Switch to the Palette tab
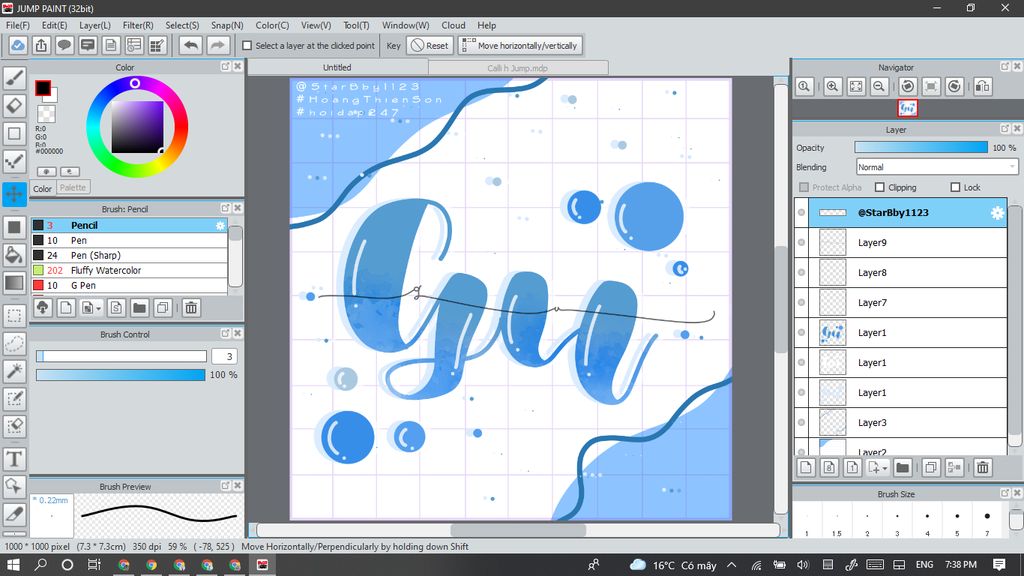 [x=72, y=187]
